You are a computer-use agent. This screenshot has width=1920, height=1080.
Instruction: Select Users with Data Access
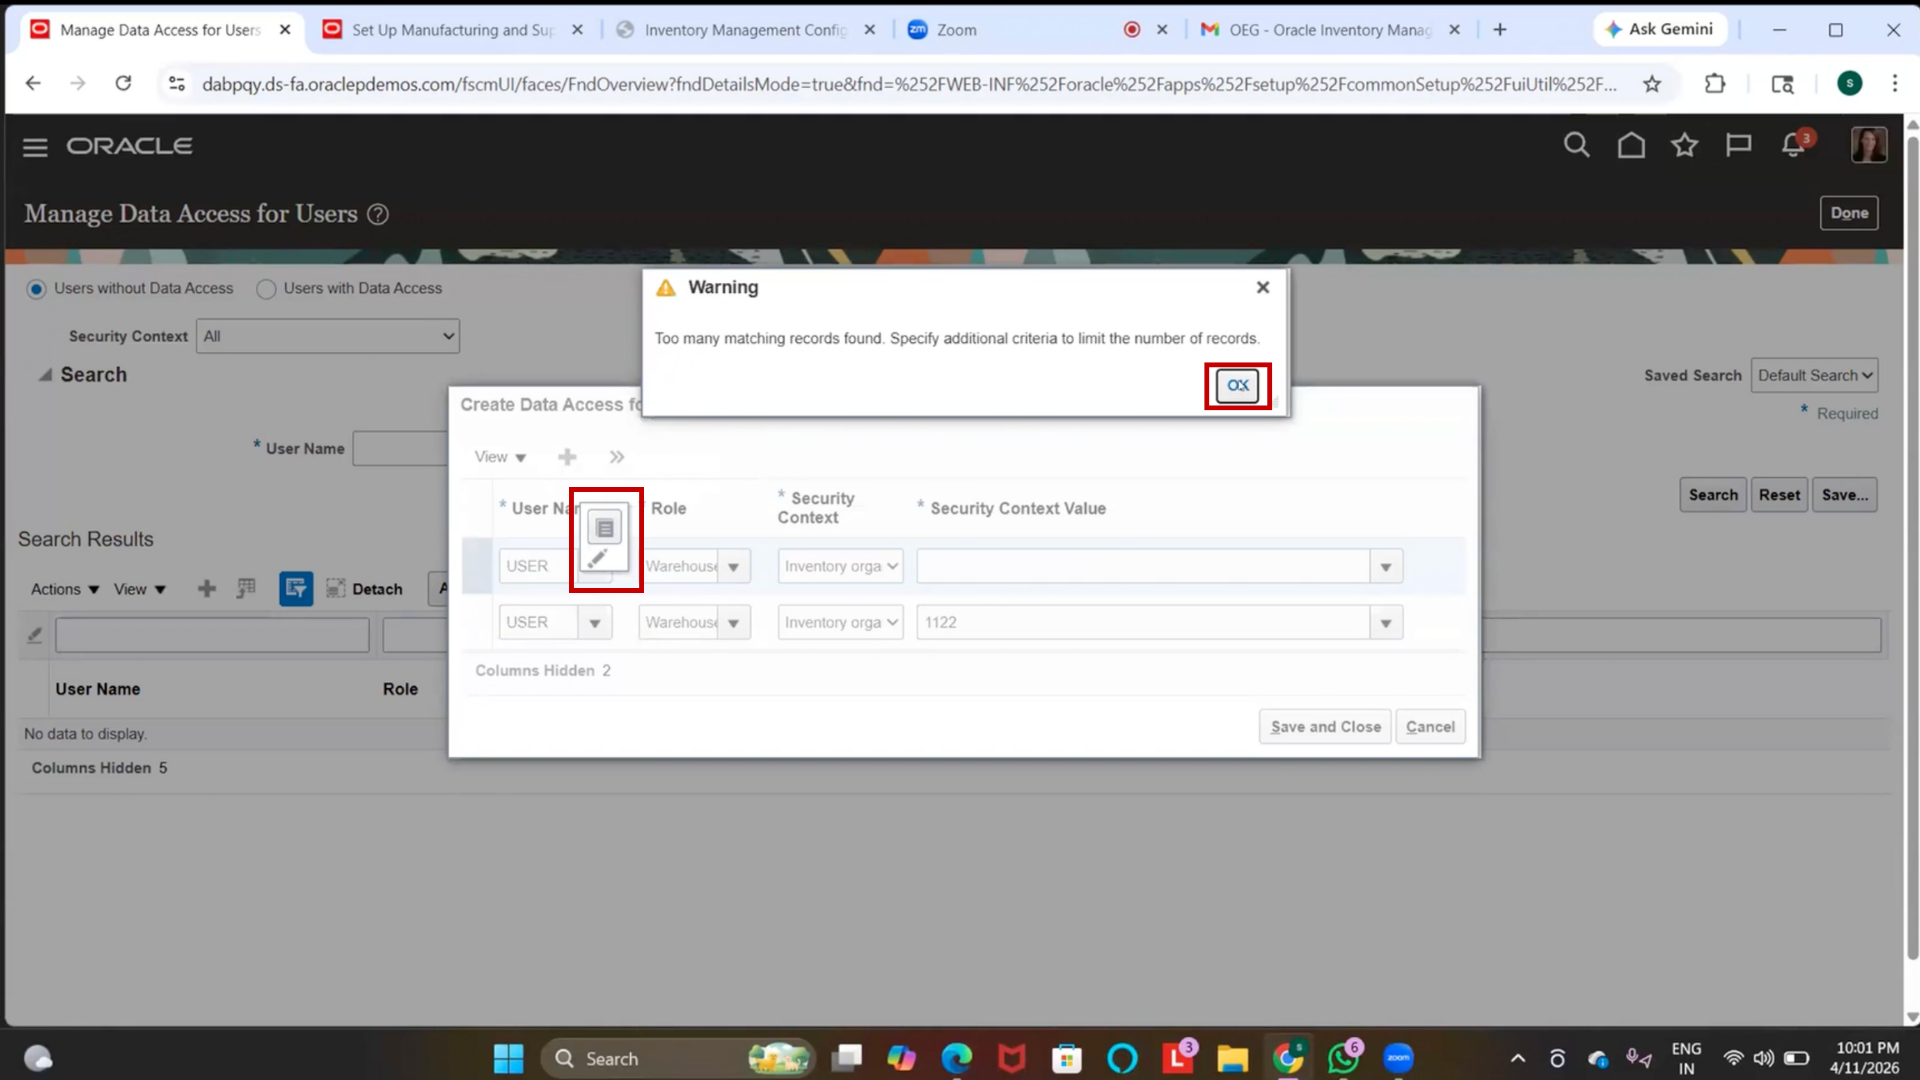click(x=266, y=289)
